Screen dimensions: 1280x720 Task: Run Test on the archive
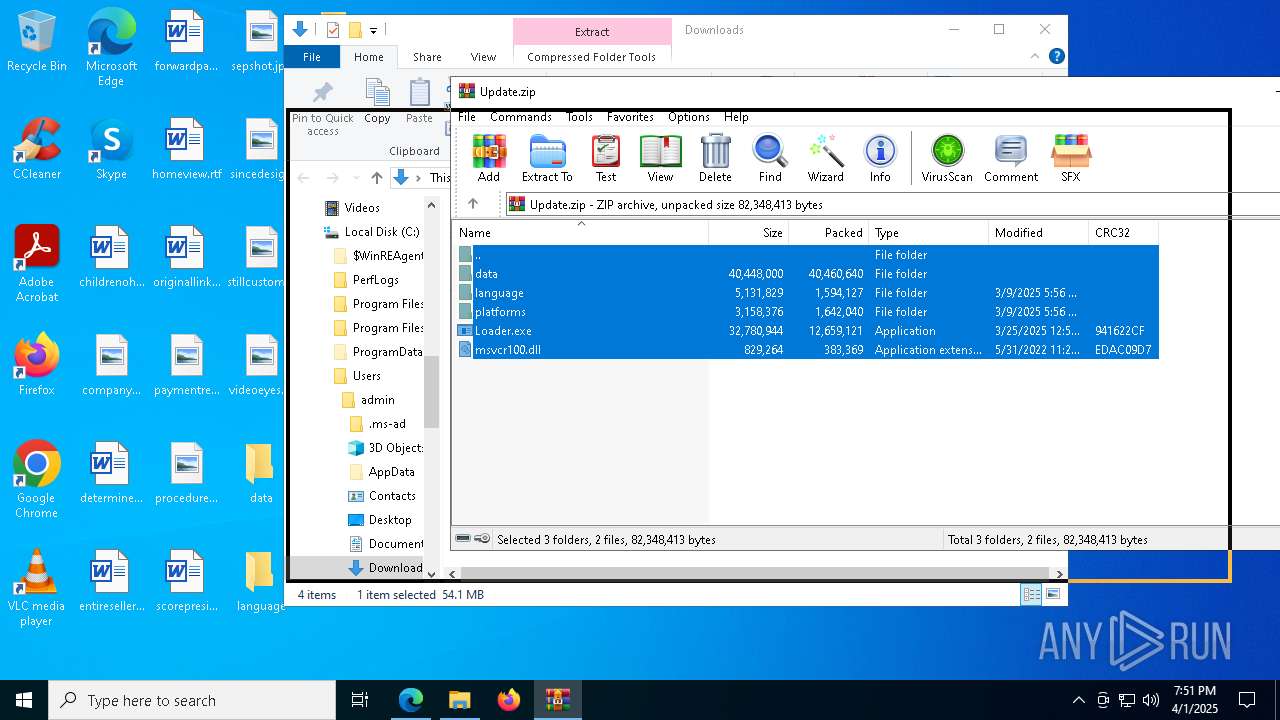pos(606,158)
